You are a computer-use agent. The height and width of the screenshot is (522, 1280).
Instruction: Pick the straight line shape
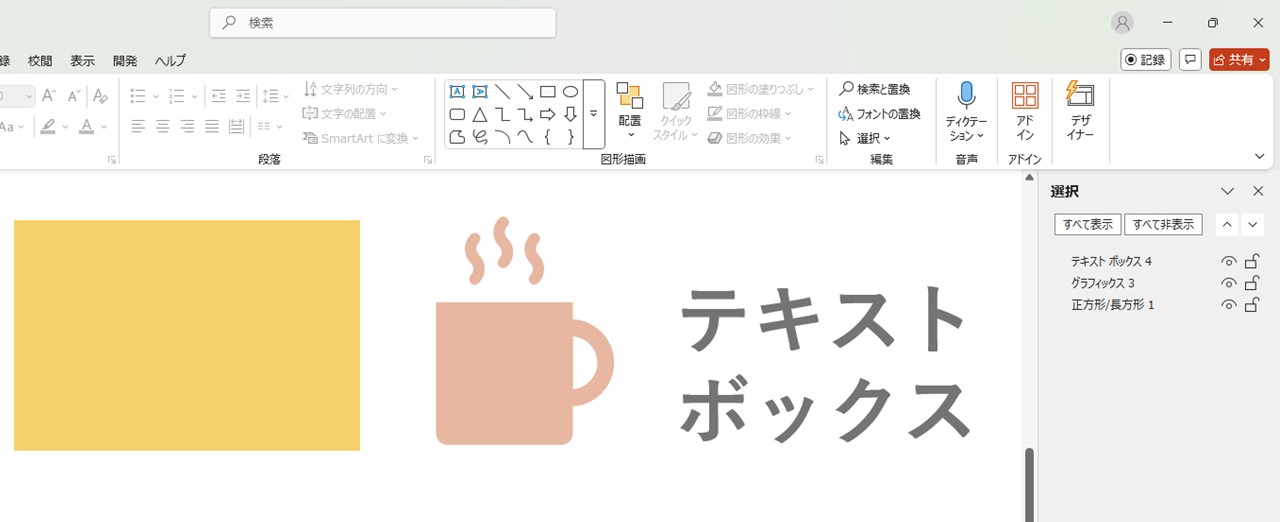pyautogui.click(x=503, y=91)
